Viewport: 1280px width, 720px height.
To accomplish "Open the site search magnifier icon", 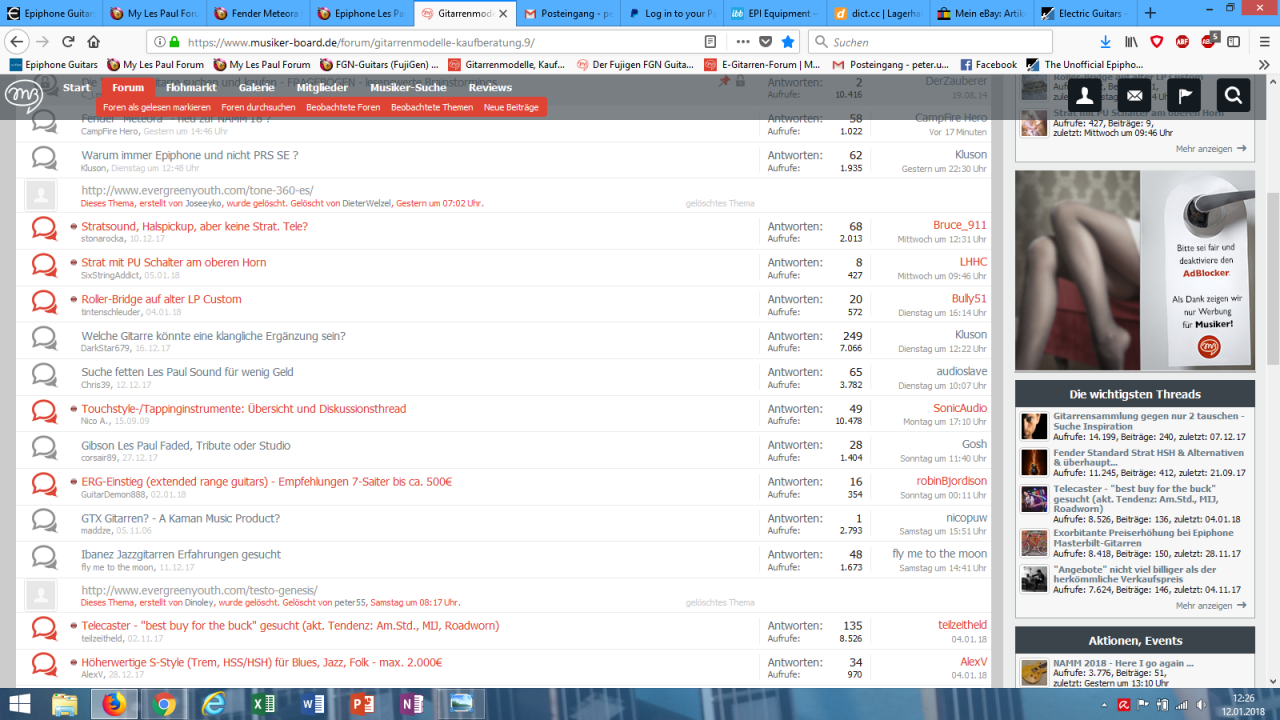I will (x=1233, y=96).
